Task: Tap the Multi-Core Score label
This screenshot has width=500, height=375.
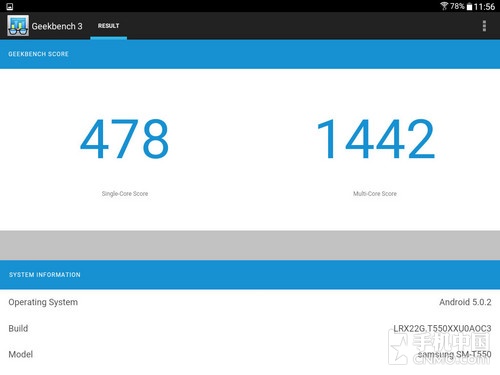Action: click(375, 194)
